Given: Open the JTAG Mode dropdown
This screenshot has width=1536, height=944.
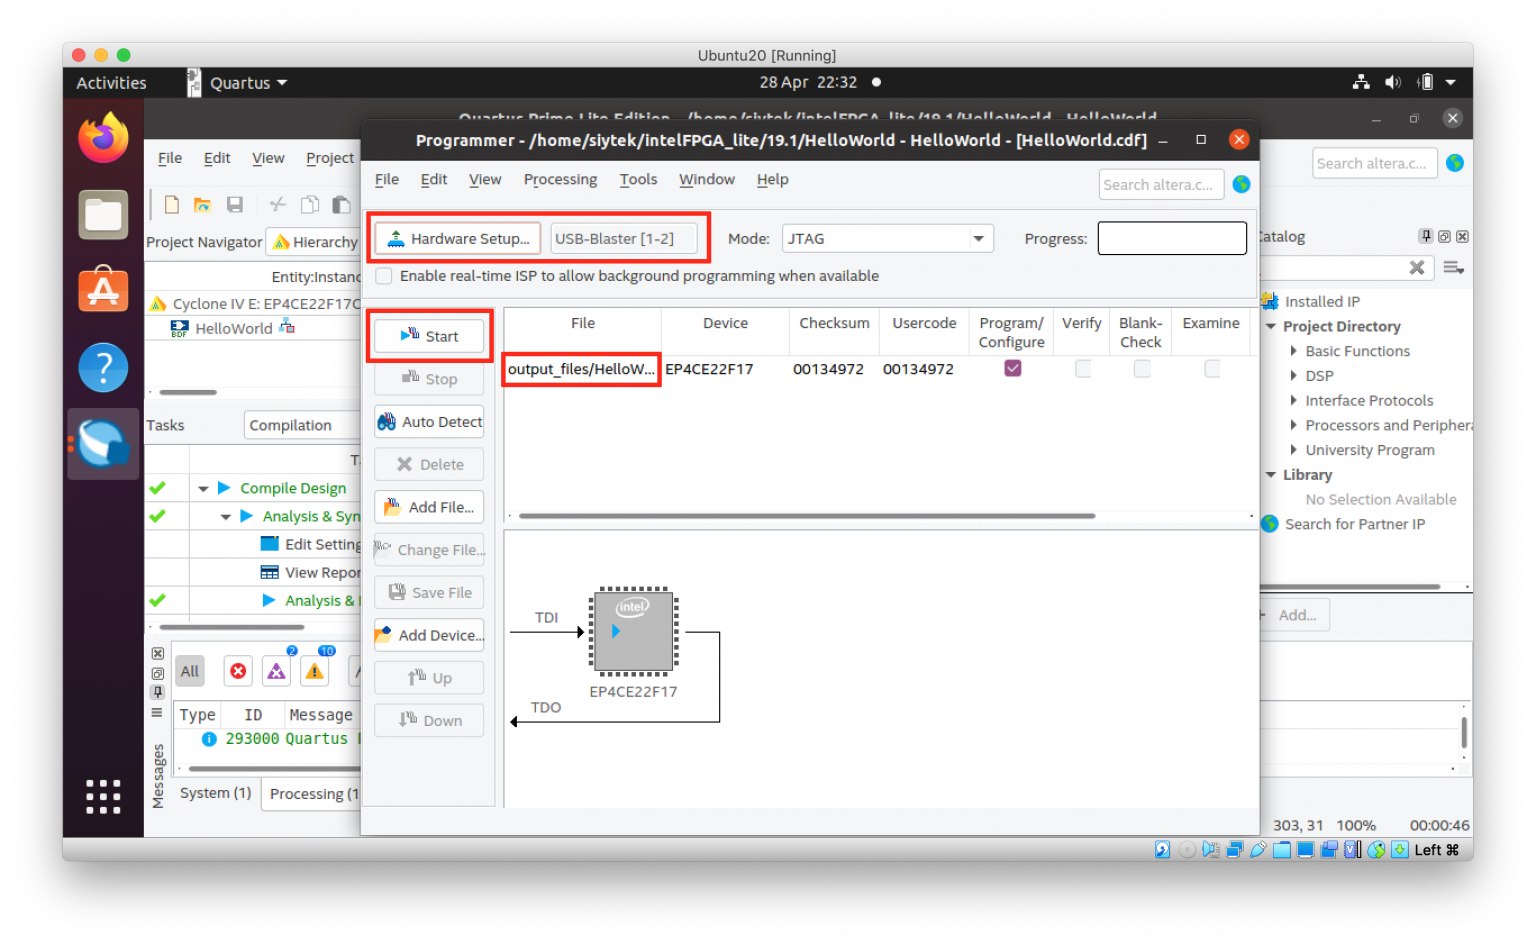Looking at the screenshot, I should click(978, 238).
